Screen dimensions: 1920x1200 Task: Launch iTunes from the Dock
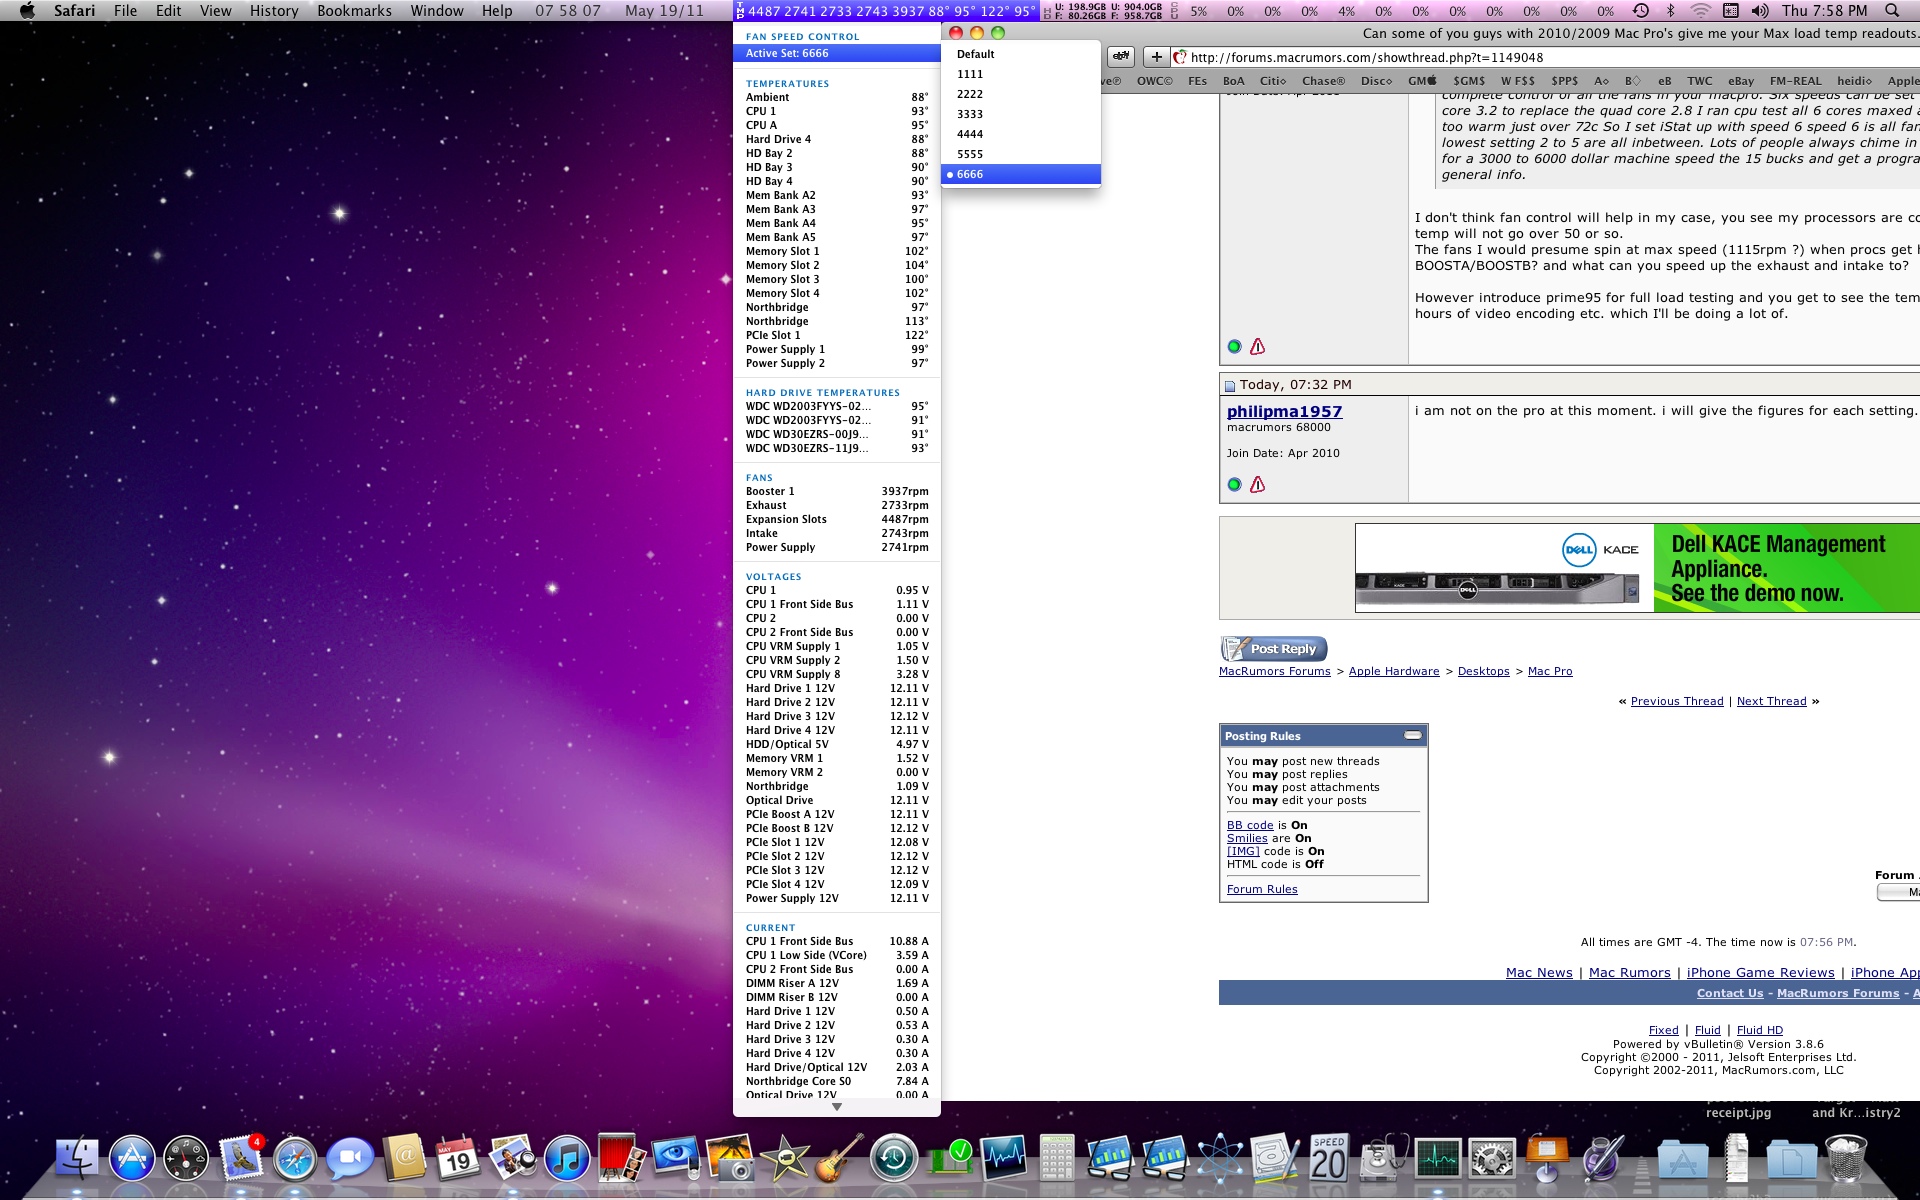pos(567,1159)
